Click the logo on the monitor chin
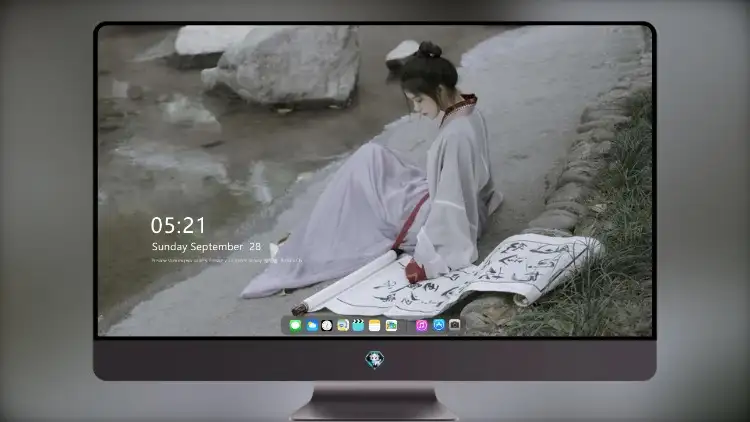Viewport: 750px width, 422px height. pos(375,360)
